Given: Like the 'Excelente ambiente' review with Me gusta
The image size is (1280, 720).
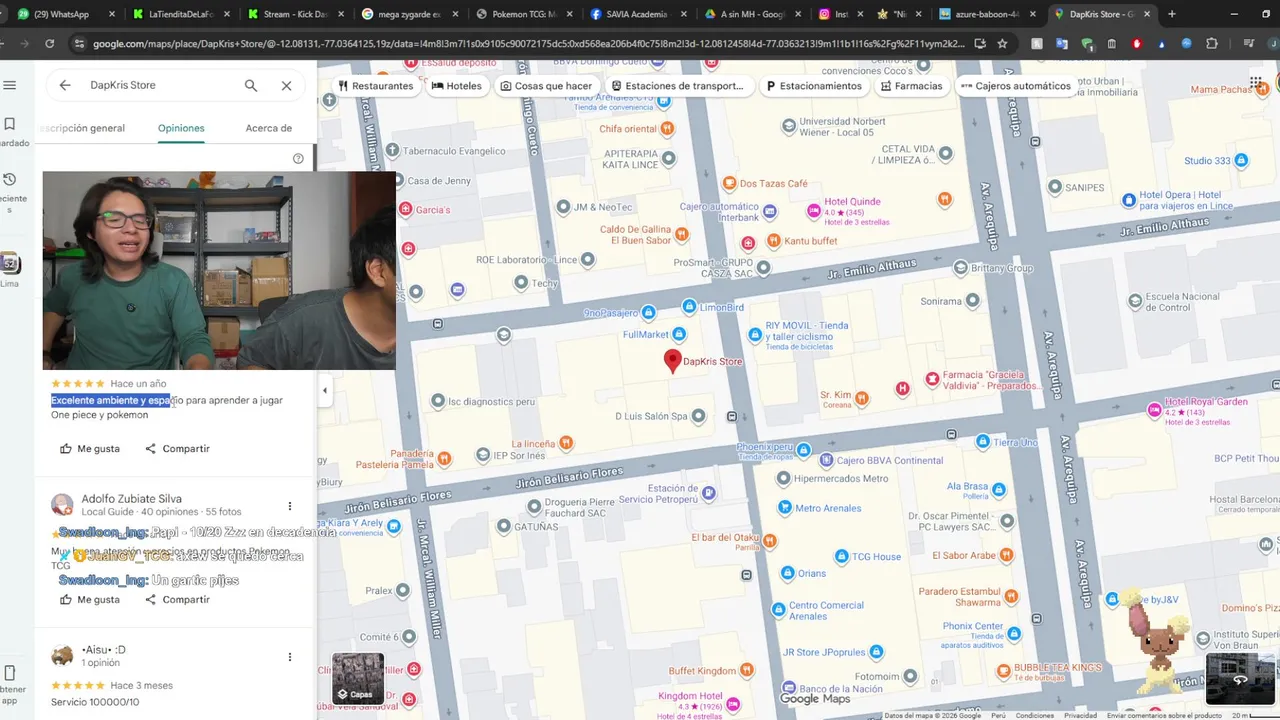Looking at the screenshot, I should click(x=90, y=449).
